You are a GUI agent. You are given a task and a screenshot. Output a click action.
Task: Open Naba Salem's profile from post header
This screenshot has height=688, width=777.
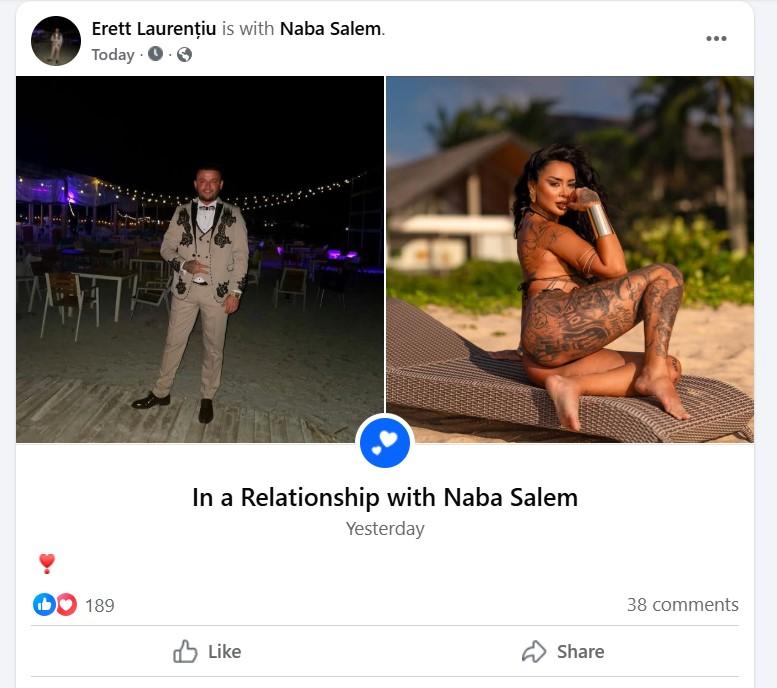[x=330, y=29]
